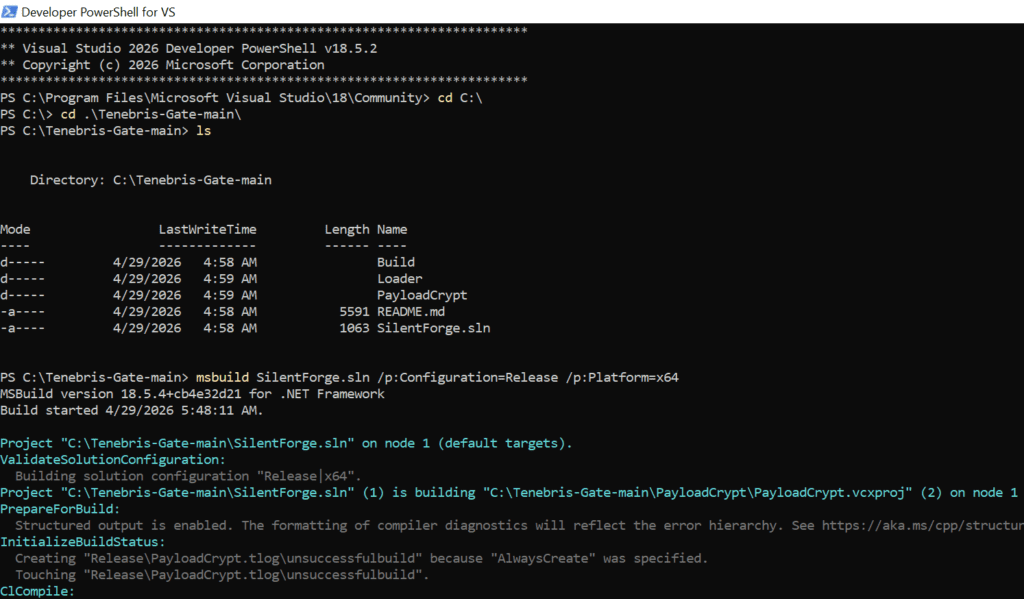Screen dimensions: 1024x599
Task: Click the 'msbuild' command word
Action: click(x=222, y=378)
